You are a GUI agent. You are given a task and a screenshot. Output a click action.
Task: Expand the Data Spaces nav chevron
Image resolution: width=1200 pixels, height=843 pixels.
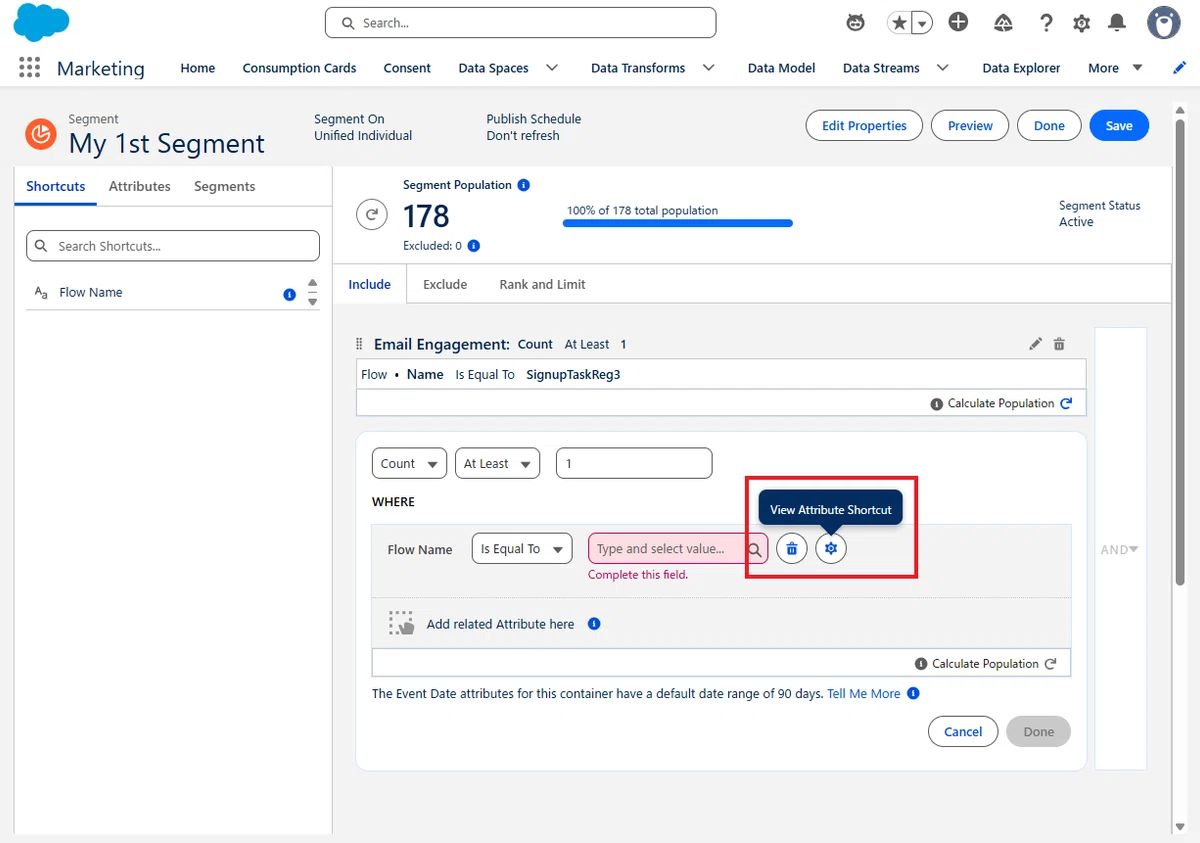click(x=552, y=68)
